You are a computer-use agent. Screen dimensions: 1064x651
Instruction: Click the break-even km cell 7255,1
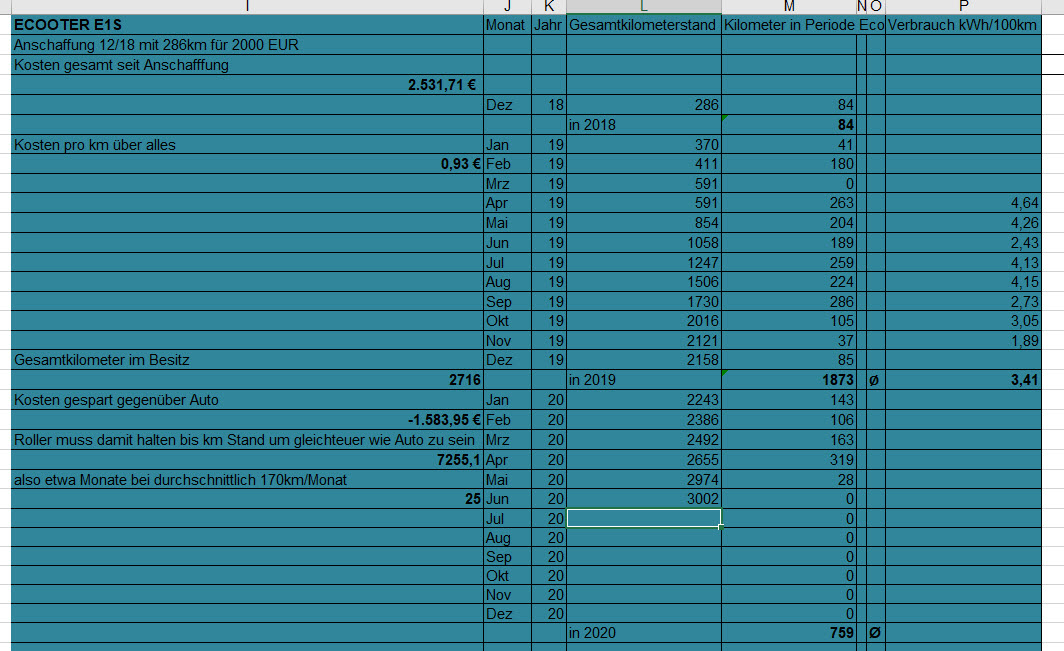point(246,459)
